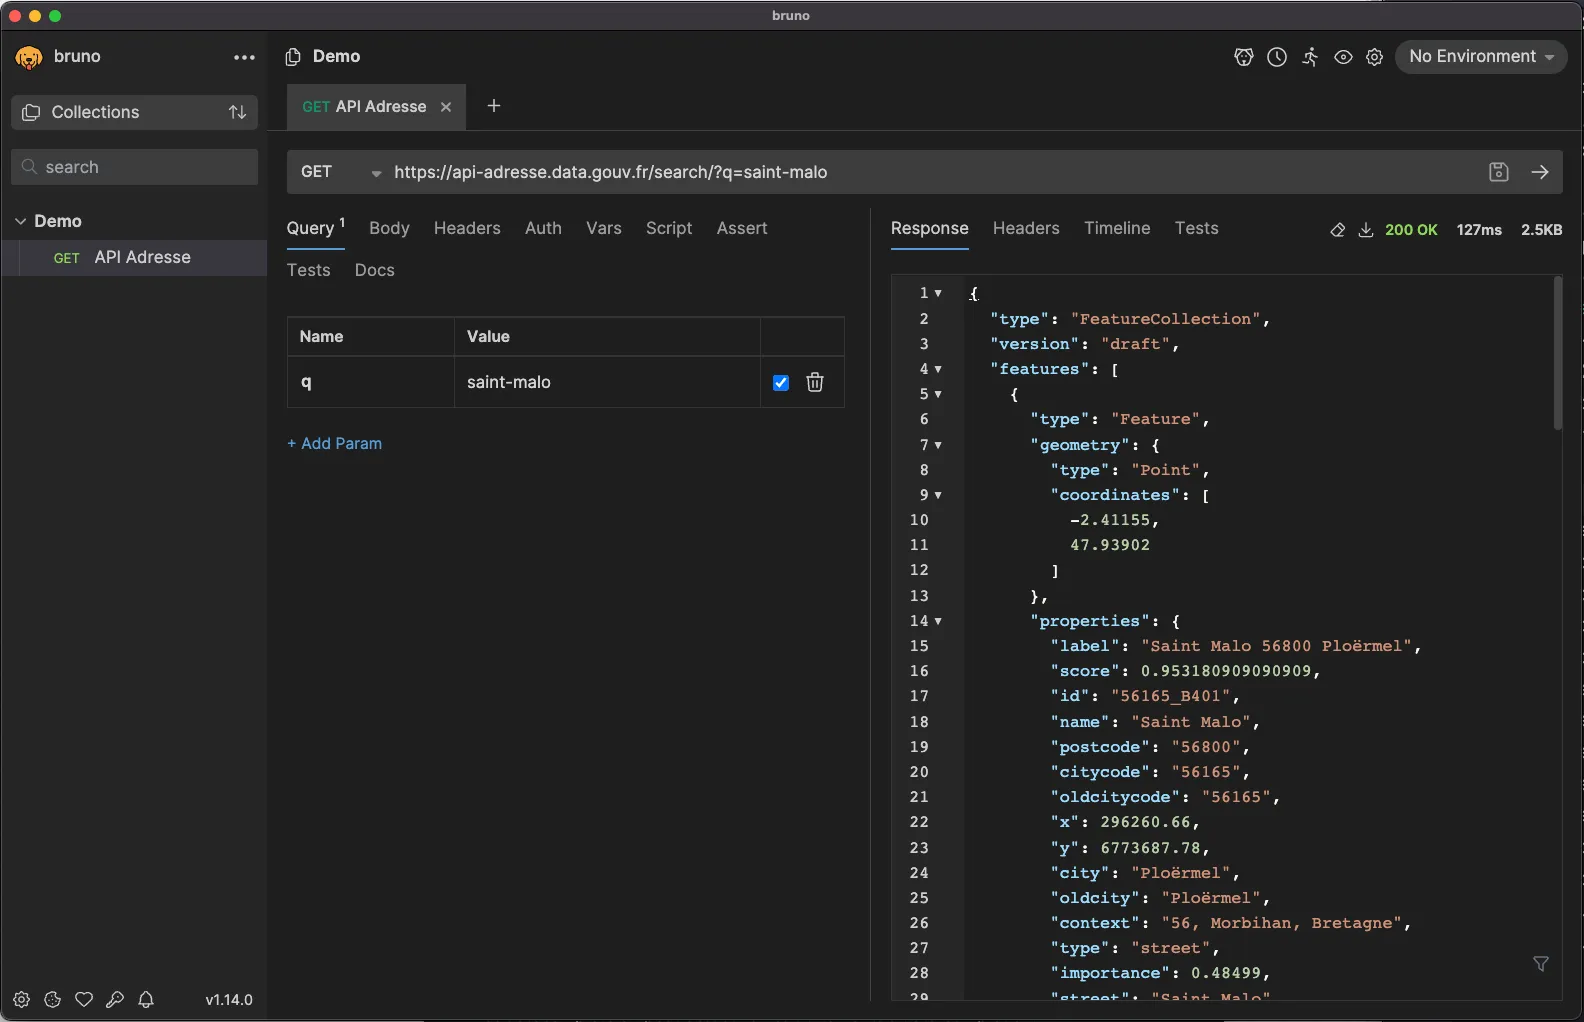Viewport: 1584px width, 1022px height.
Task: Switch to the Headers request tab
Action: (x=467, y=228)
